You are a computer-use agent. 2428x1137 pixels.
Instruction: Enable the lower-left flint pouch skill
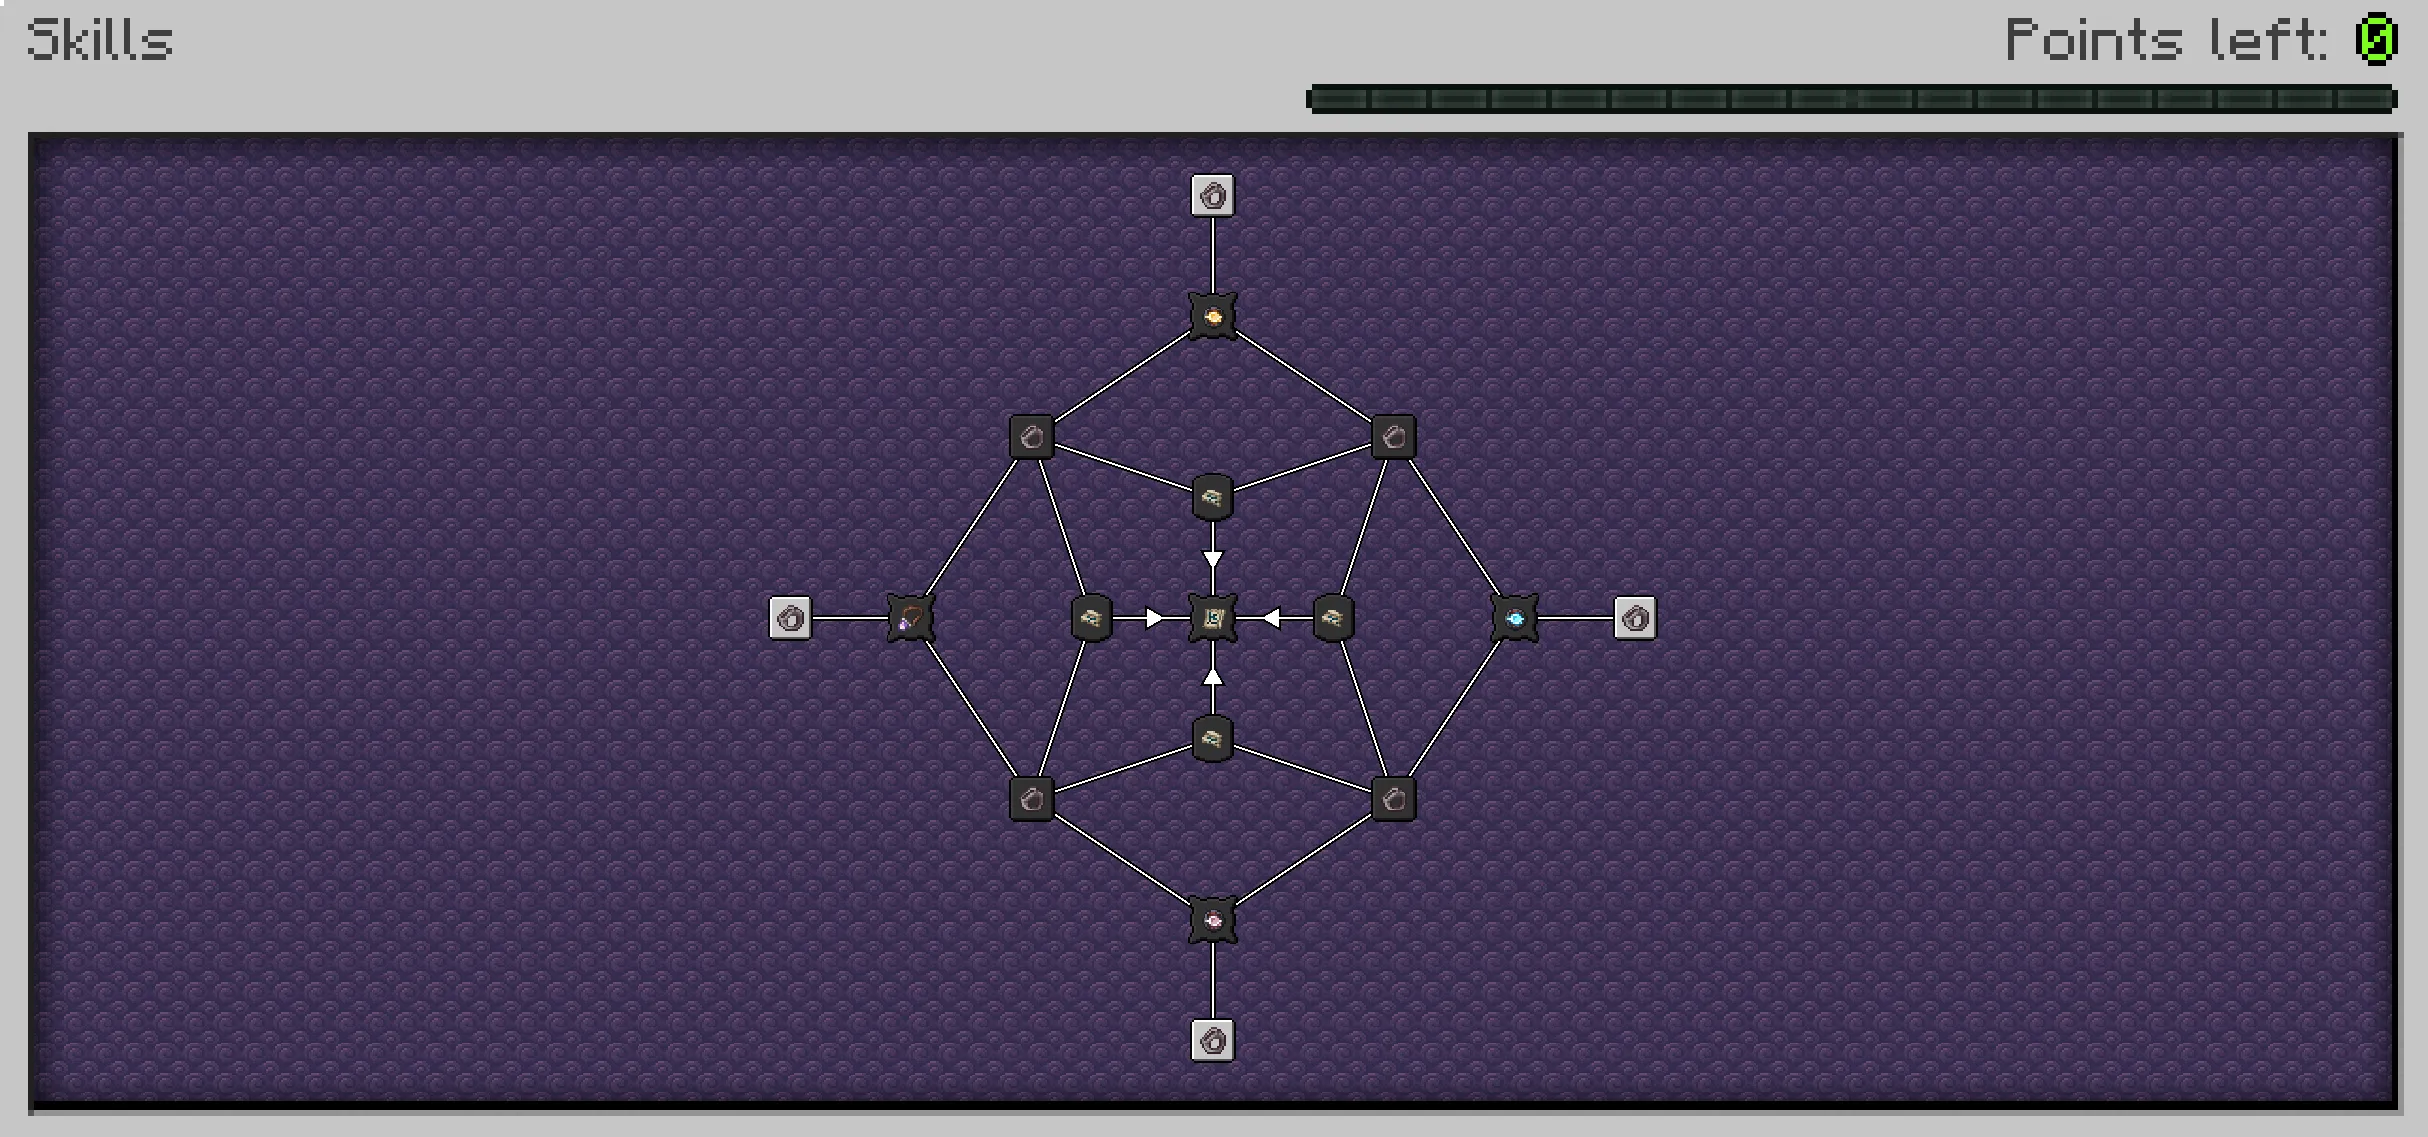click(1032, 800)
